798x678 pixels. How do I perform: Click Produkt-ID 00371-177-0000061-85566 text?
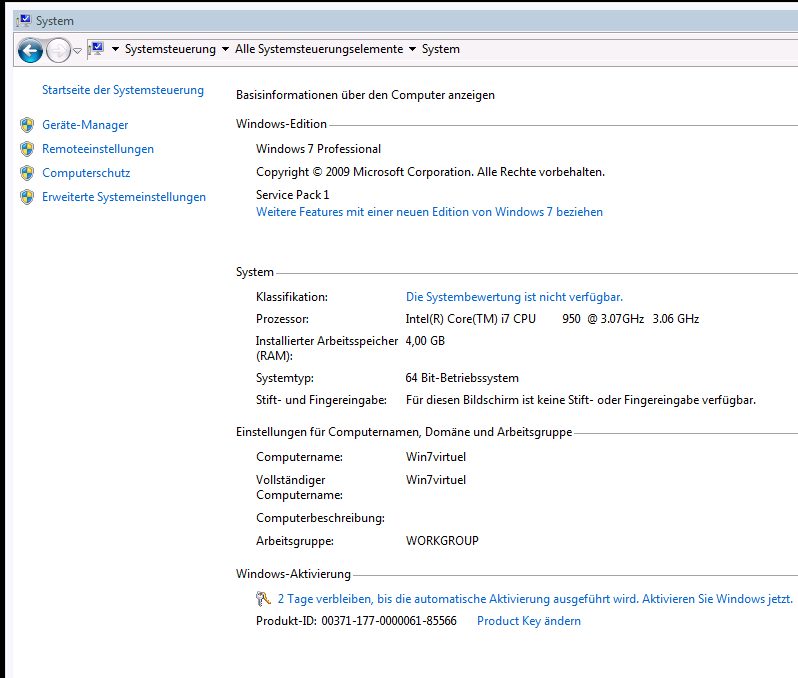pyautogui.click(x=356, y=621)
